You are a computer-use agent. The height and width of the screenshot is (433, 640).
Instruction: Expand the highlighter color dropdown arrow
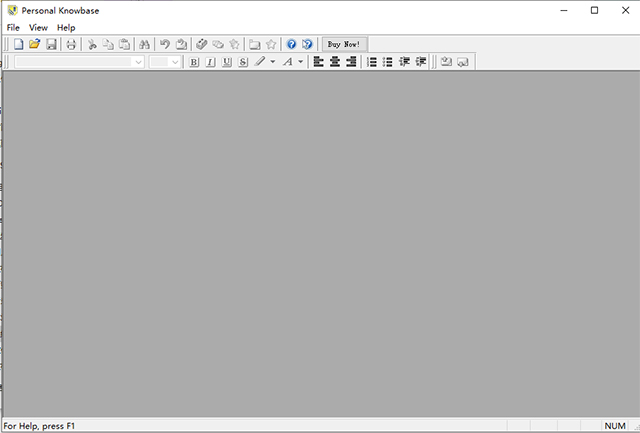[273, 62]
